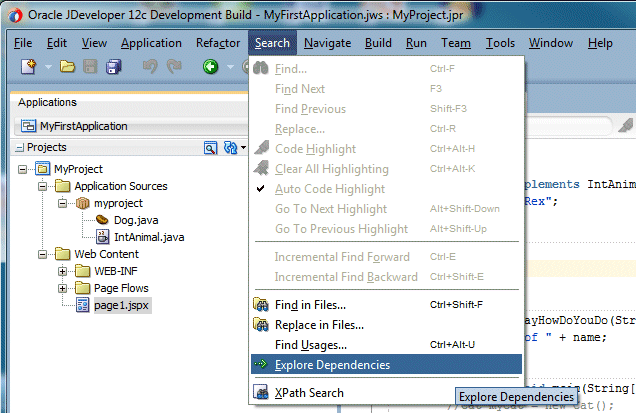Viewport: 636px width, 413px height.
Task: Click the highlighter icon beside editor search field
Action: [x=626, y=125]
